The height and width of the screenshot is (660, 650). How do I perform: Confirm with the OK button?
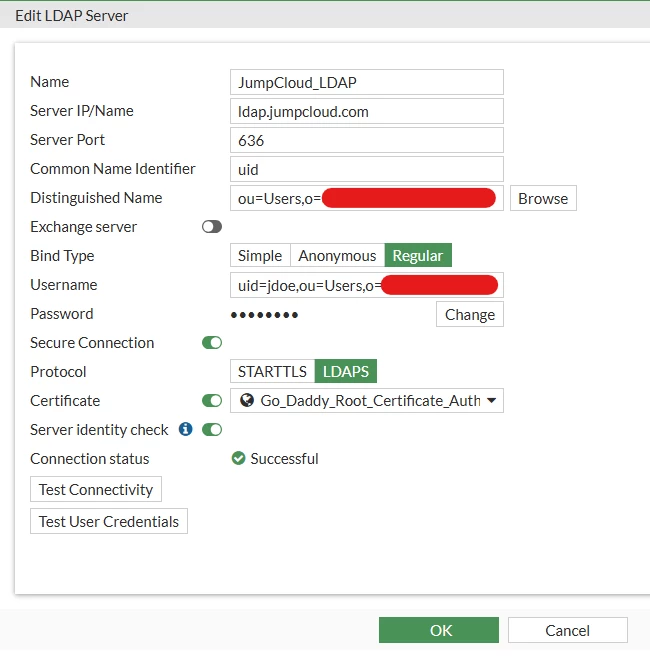pos(439,630)
